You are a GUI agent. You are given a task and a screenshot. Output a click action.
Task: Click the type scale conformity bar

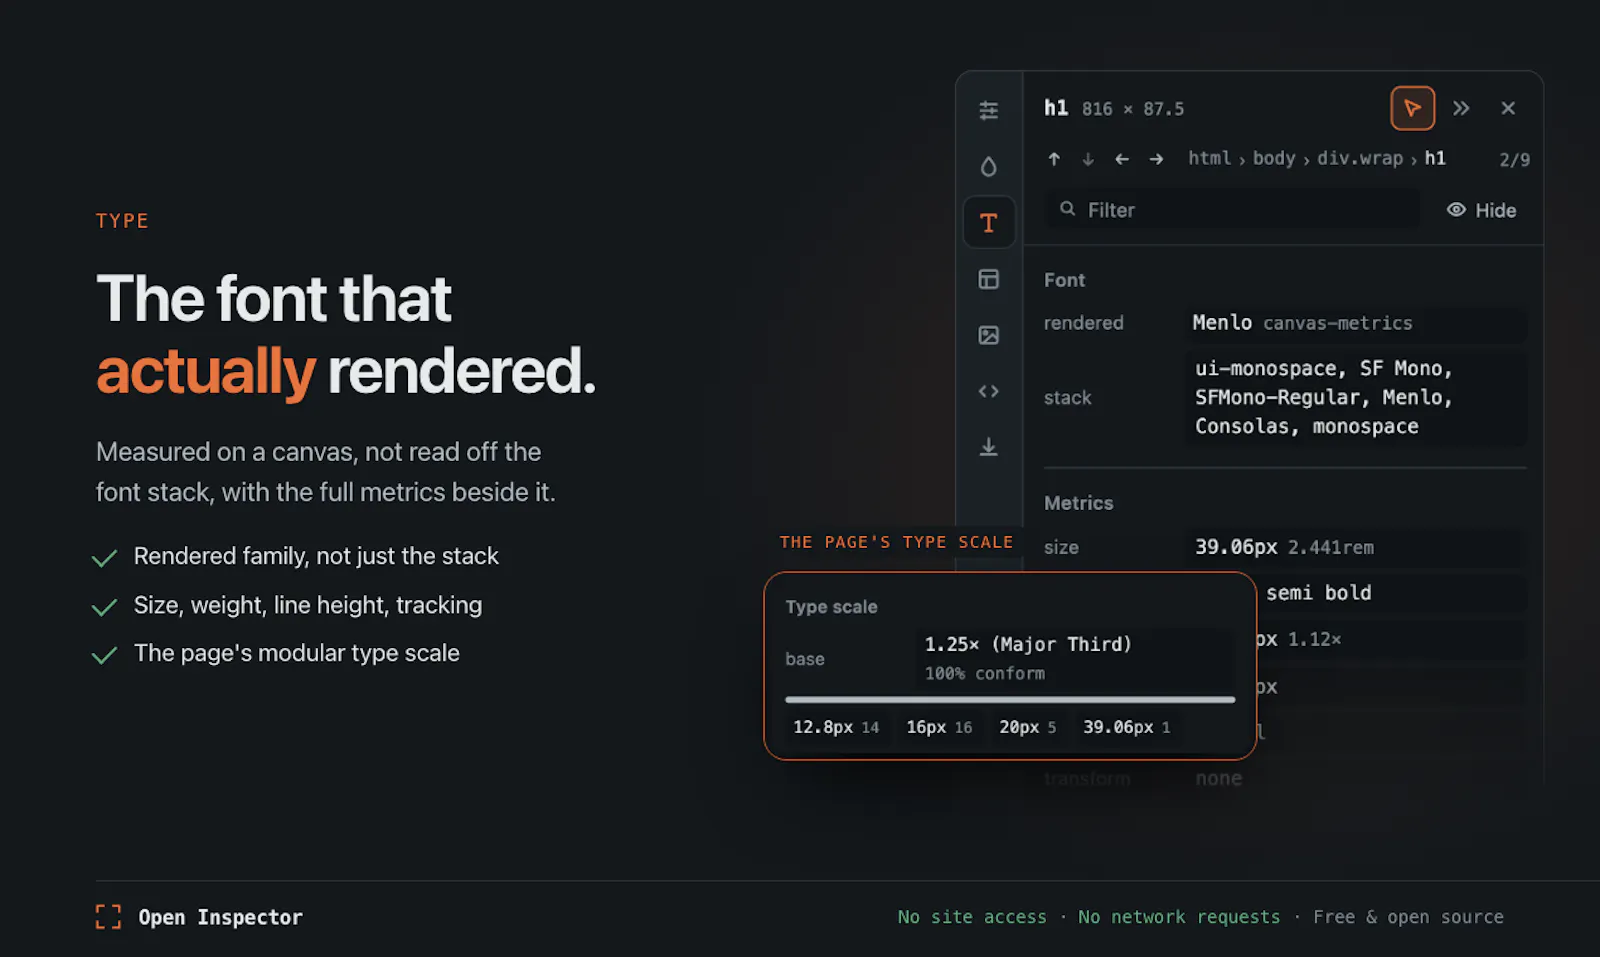click(1010, 700)
